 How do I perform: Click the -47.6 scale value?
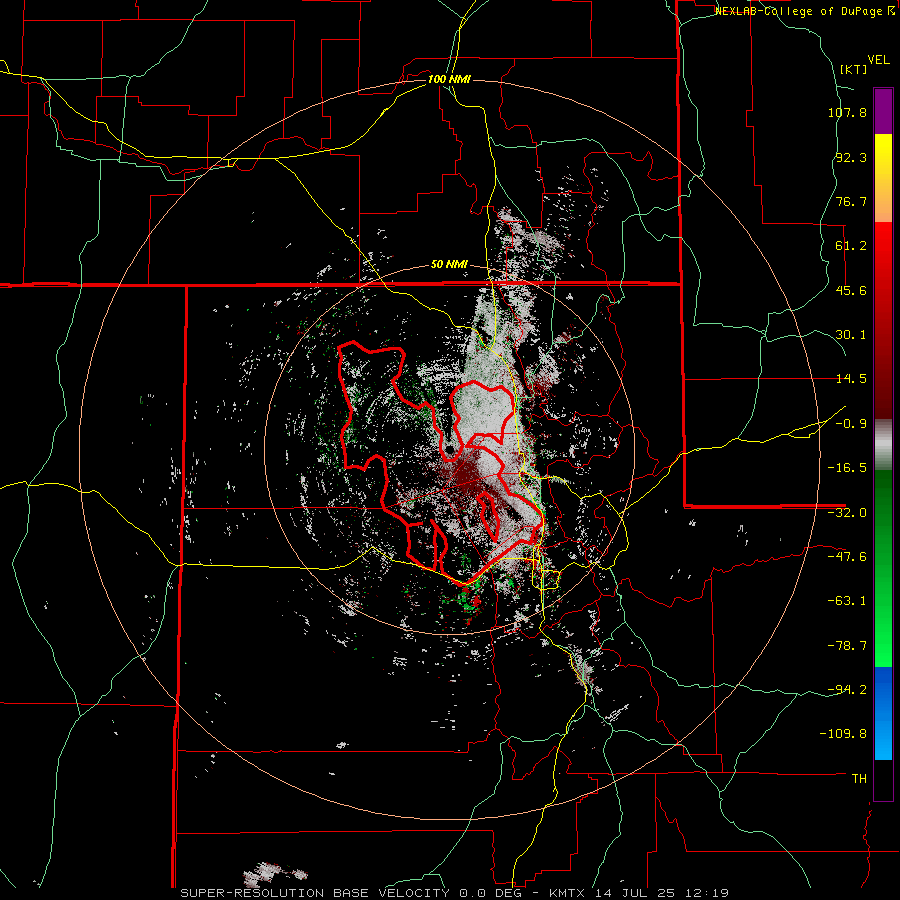coord(847,557)
